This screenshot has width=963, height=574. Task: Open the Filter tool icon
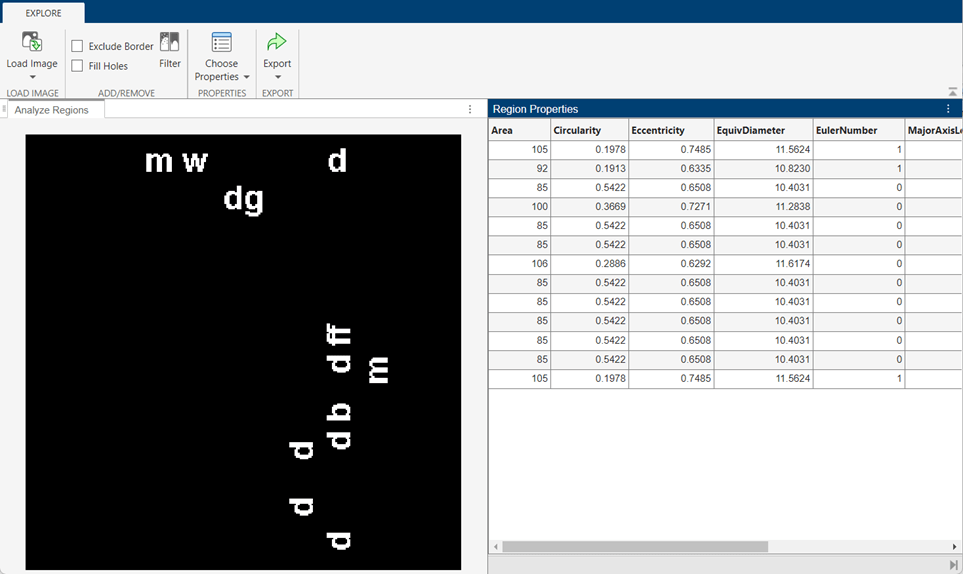pyautogui.click(x=170, y=42)
